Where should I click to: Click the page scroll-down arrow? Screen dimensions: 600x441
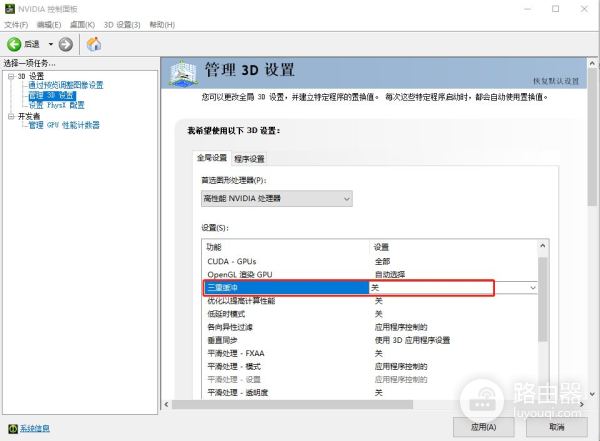pos(592,394)
